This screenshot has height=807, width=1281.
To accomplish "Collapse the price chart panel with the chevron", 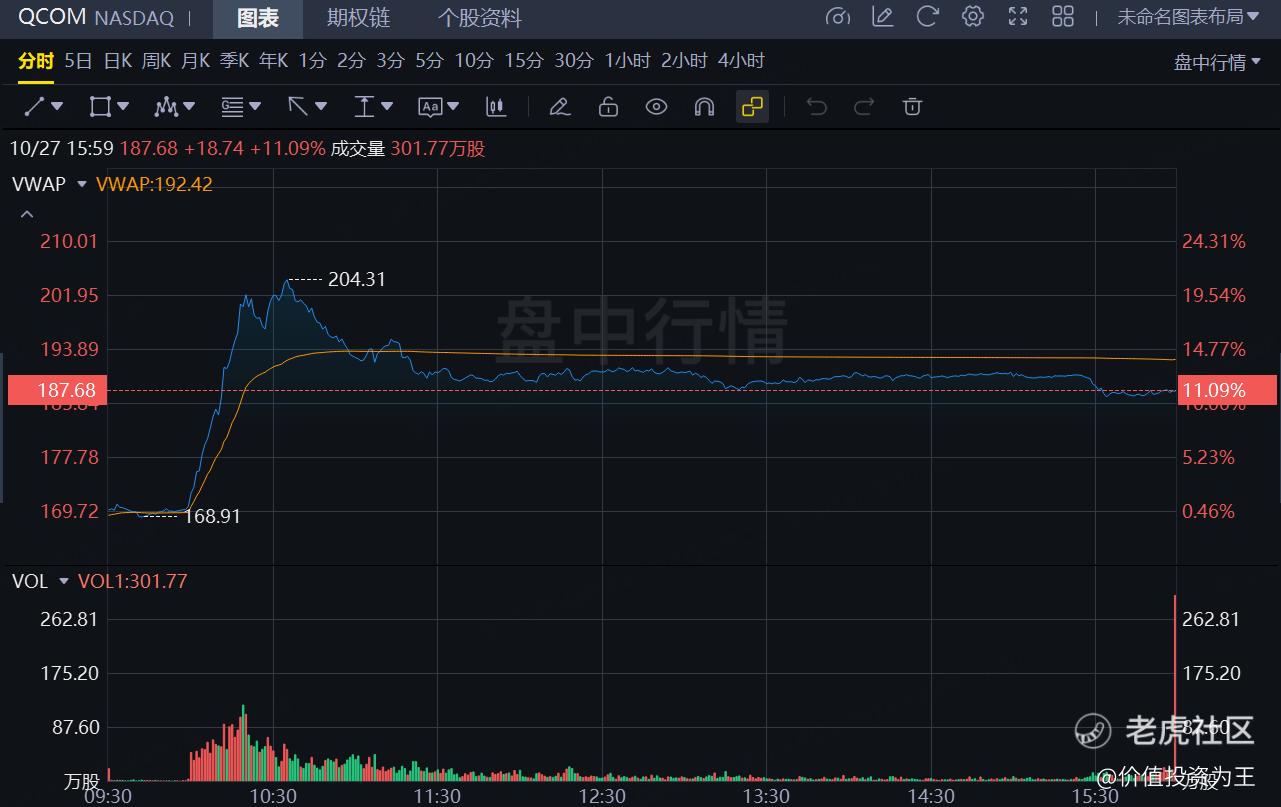I will 26,213.
